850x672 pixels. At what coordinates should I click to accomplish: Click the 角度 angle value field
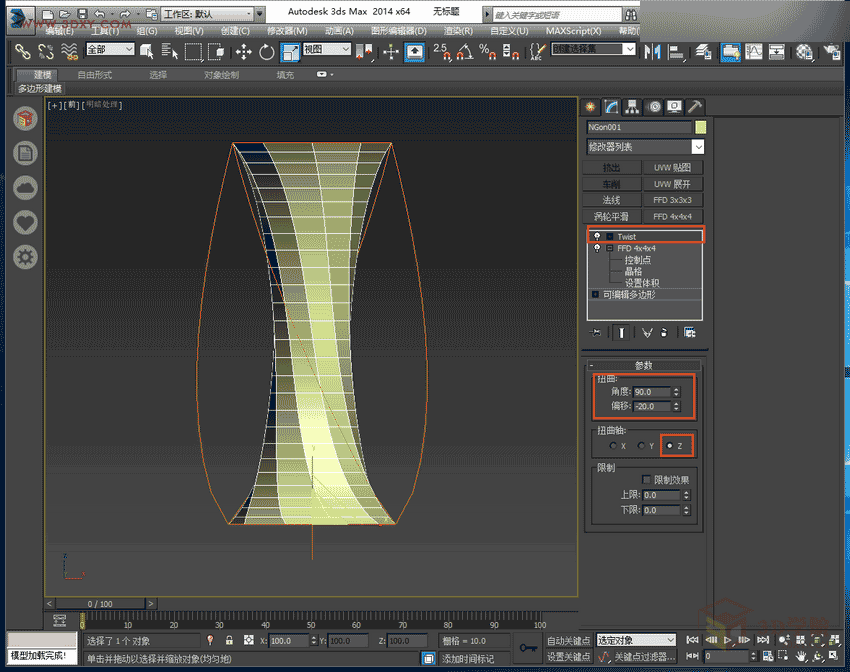point(650,392)
